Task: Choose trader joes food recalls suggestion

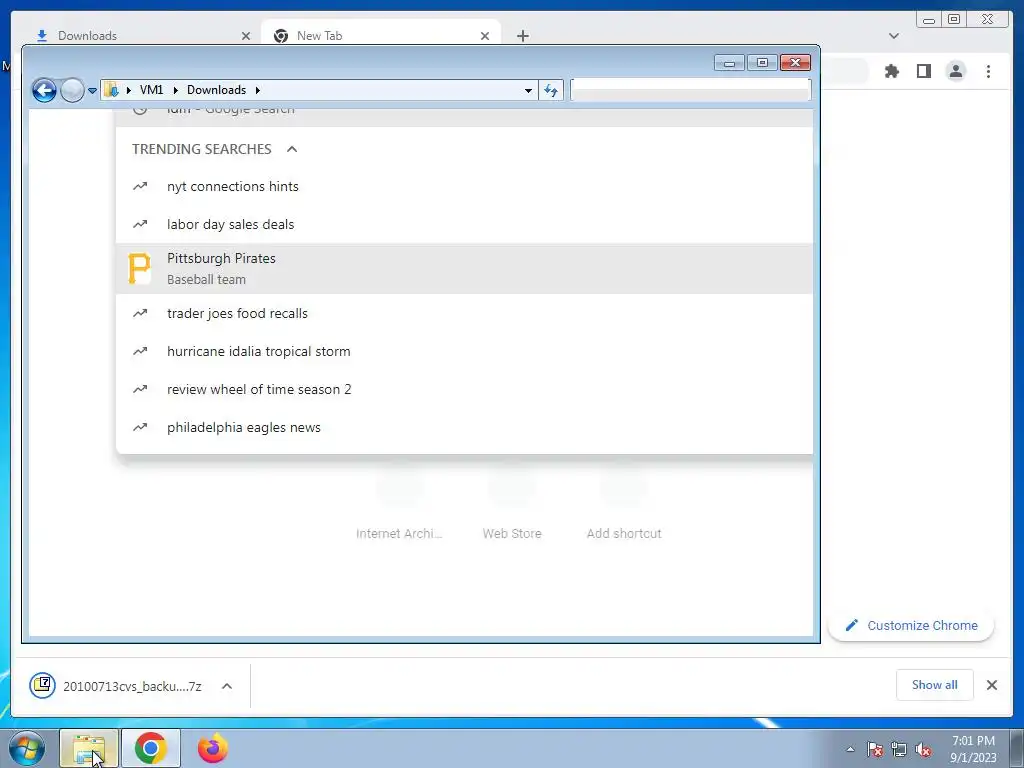Action: tap(464, 313)
